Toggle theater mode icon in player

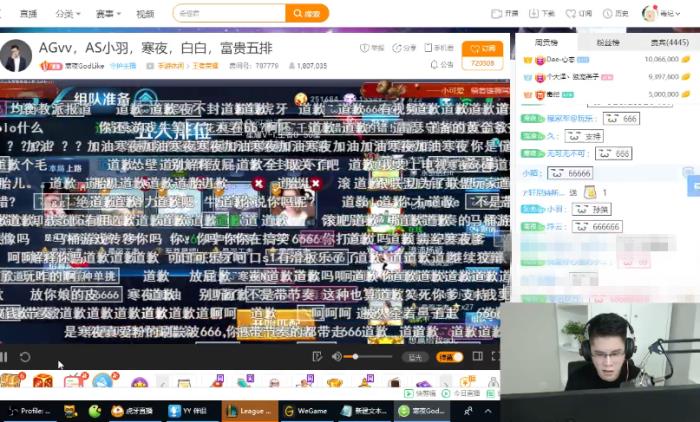tap(476, 356)
